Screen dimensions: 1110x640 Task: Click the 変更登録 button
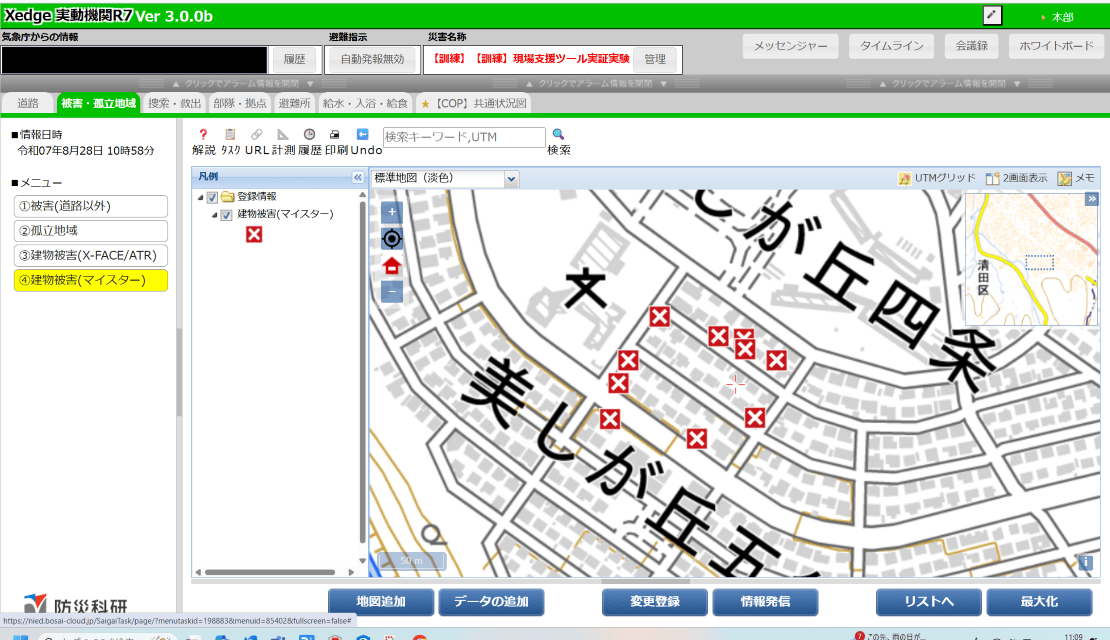pyautogui.click(x=655, y=602)
